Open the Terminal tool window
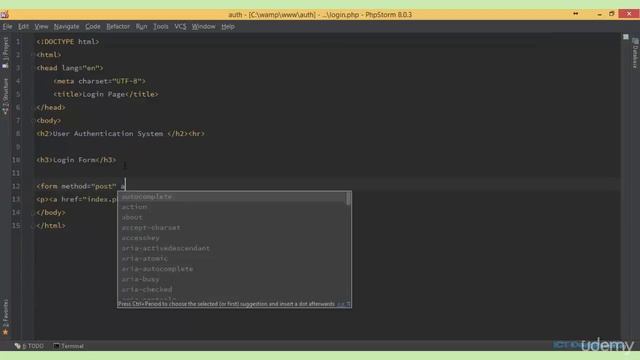Image resolution: width=640 pixels, height=360 pixels. (68, 346)
